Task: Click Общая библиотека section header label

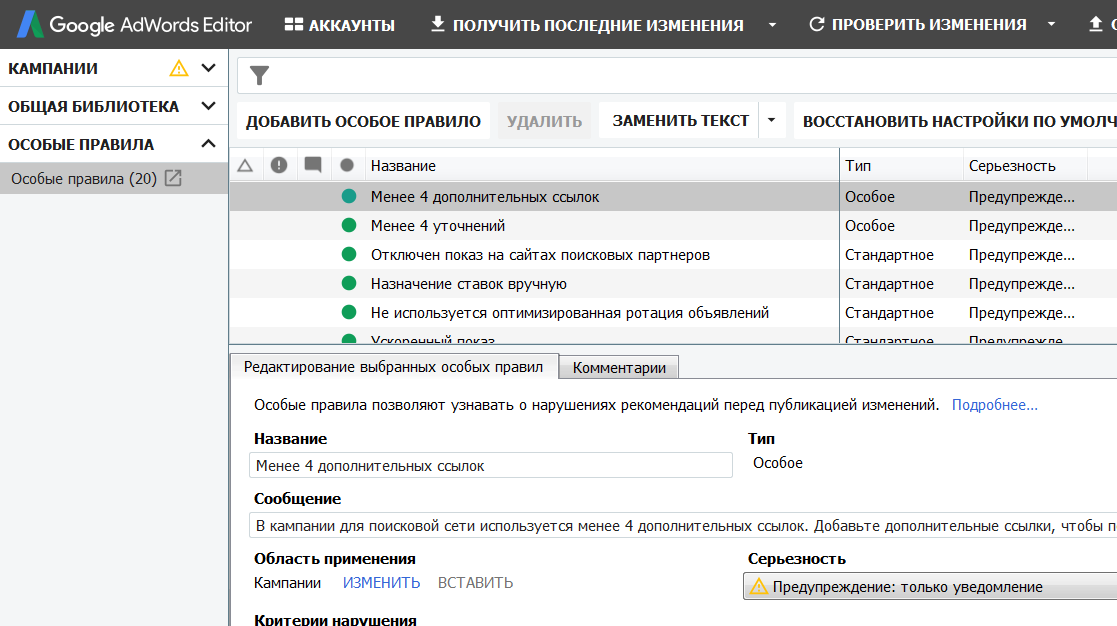Action: (x=93, y=106)
